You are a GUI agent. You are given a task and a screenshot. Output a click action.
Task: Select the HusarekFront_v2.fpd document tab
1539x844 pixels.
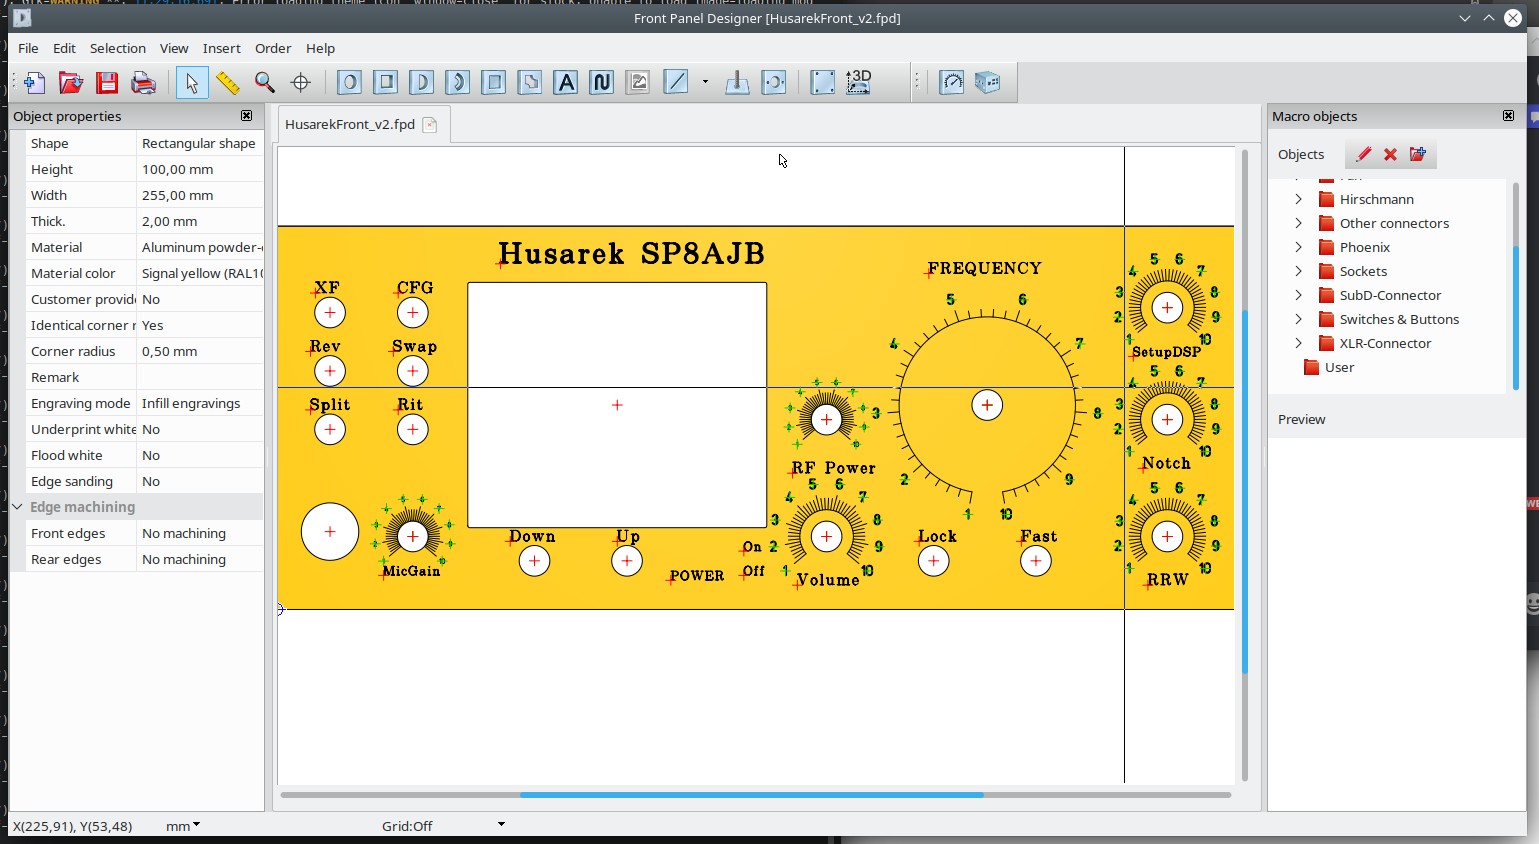tap(350, 124)
